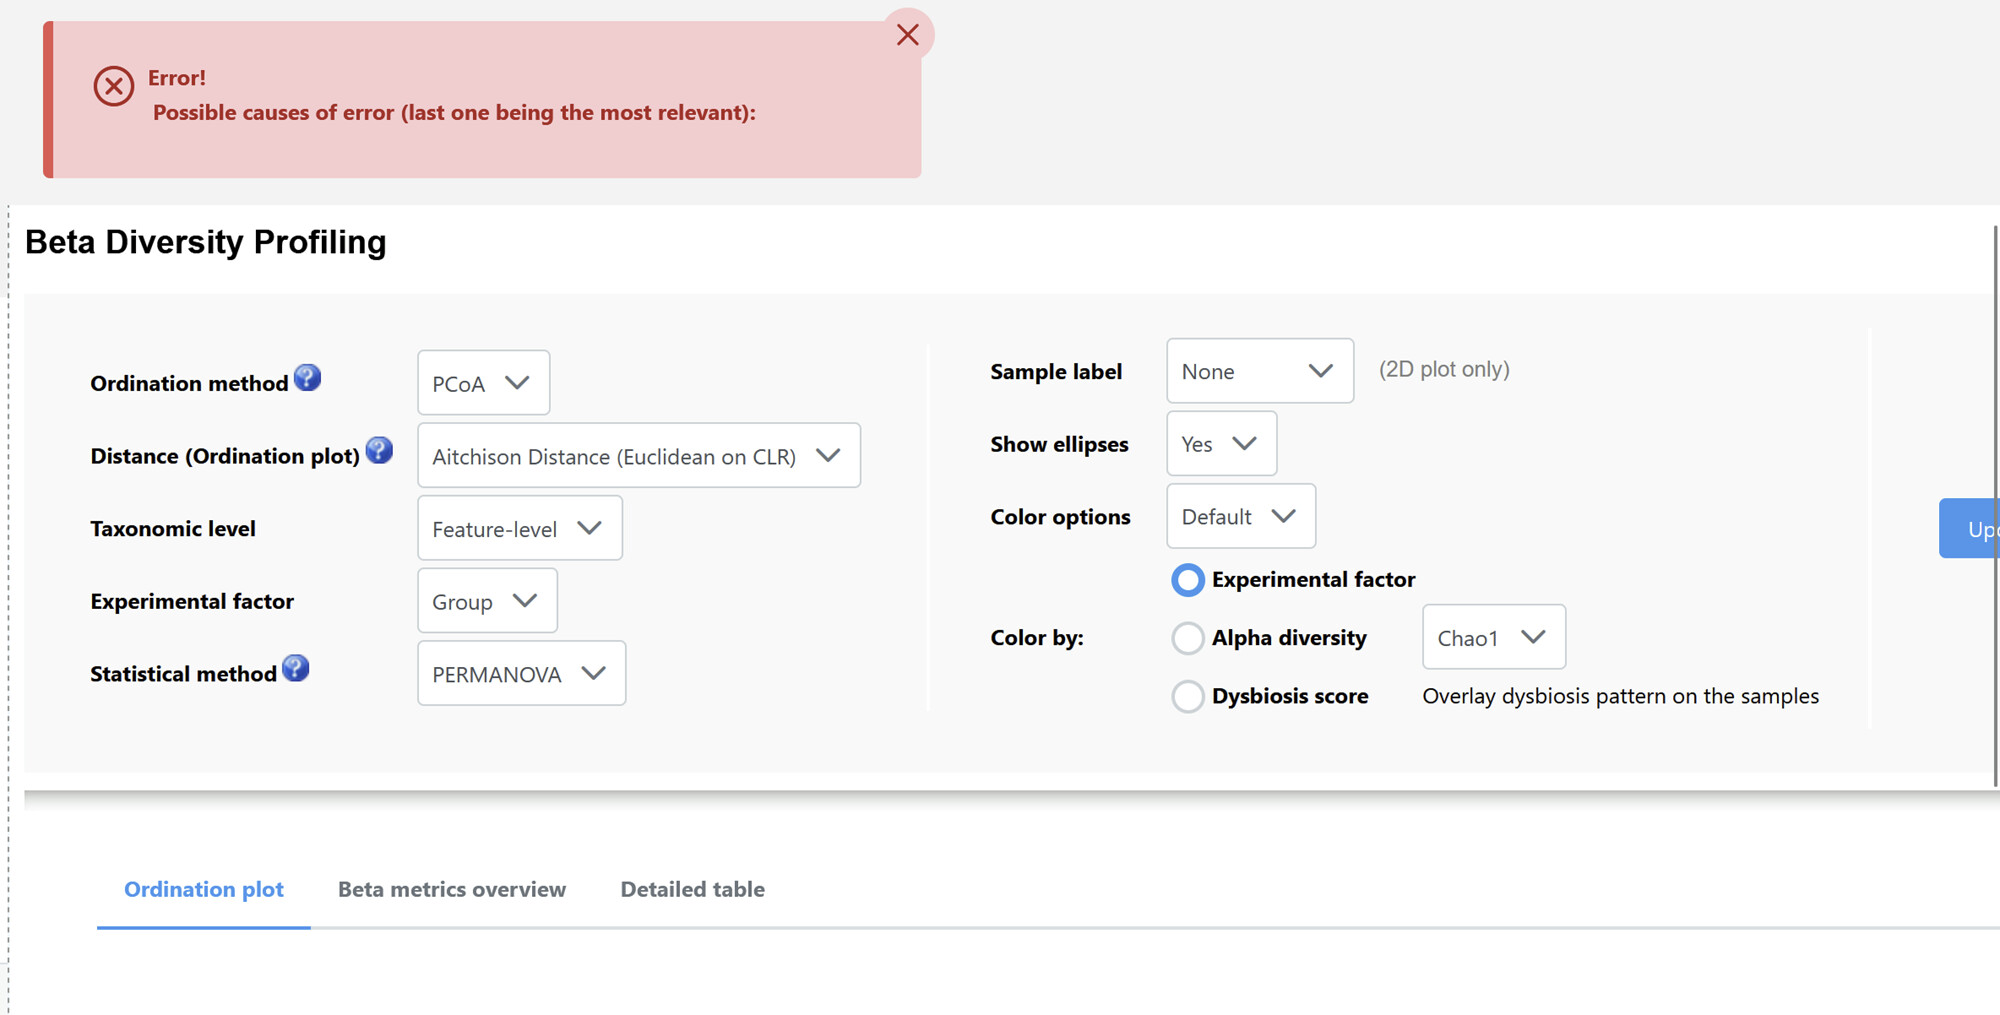Screen dimensions: 2000x1015
Task: Open the Color options Default dropdown
Action: (1241, 516)
